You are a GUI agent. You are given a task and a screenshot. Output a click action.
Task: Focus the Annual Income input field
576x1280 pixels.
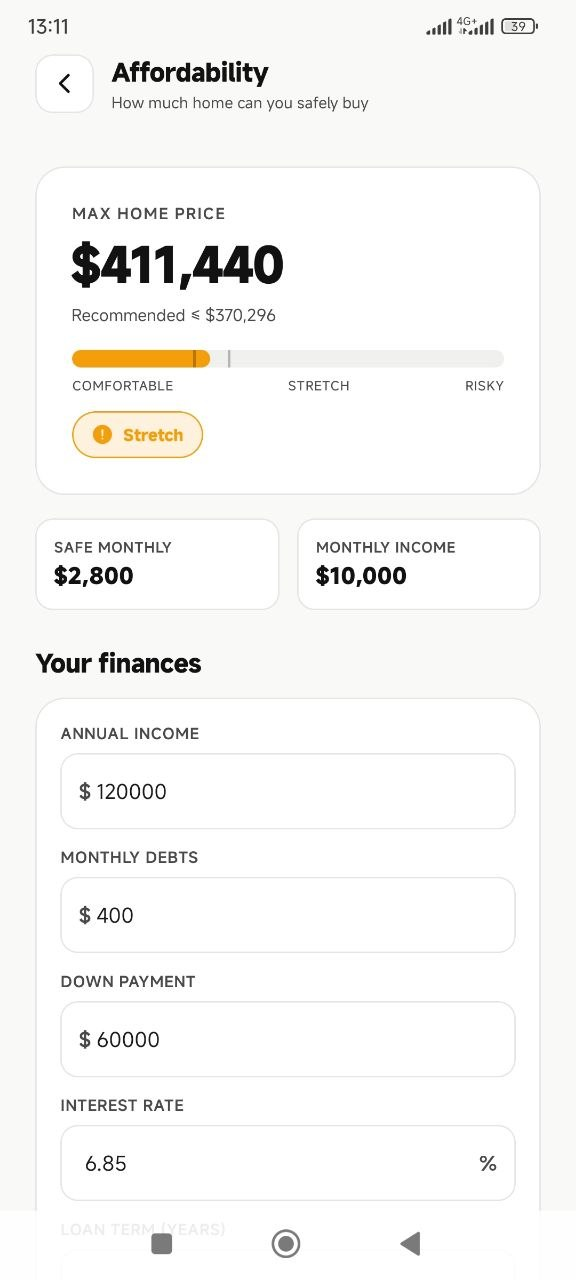[288, 791]
